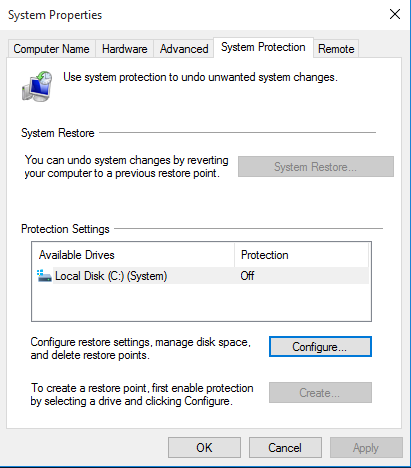Click the system protection computer icon
Image resolution: width=411 pixels, height=468 pixels.
37,86
